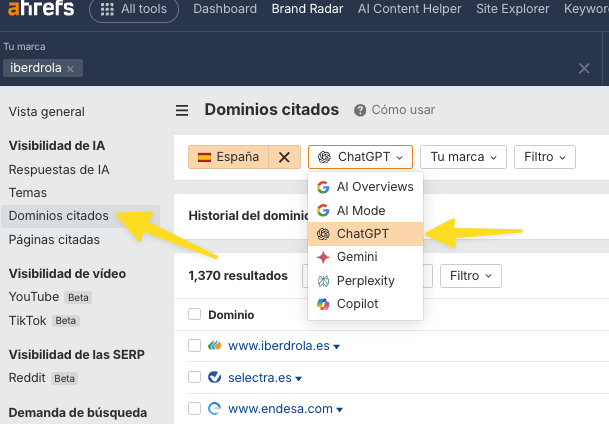The width and height of the screenshot is (609, 424).
Task: Open the Filtro dropdown beside results
Action: [x=471, y=276]
